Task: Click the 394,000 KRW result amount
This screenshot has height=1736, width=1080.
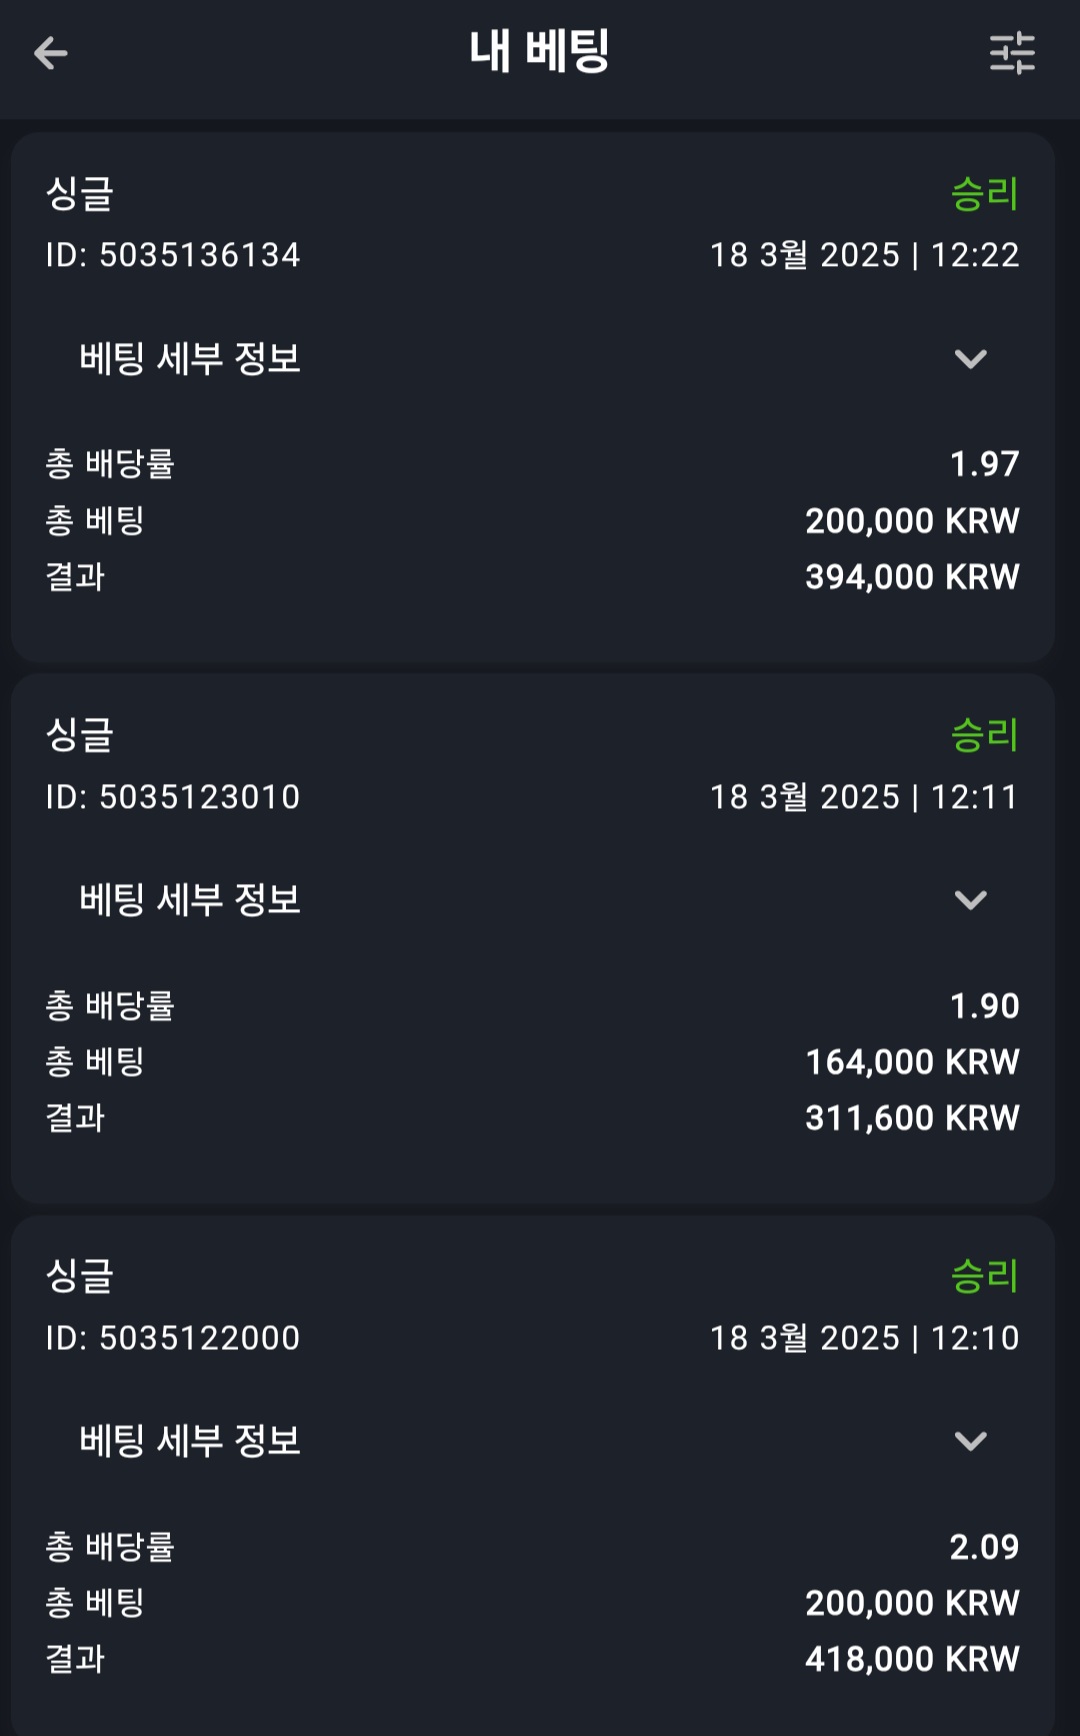Action: pyautogui.click(x=912, y=577)
